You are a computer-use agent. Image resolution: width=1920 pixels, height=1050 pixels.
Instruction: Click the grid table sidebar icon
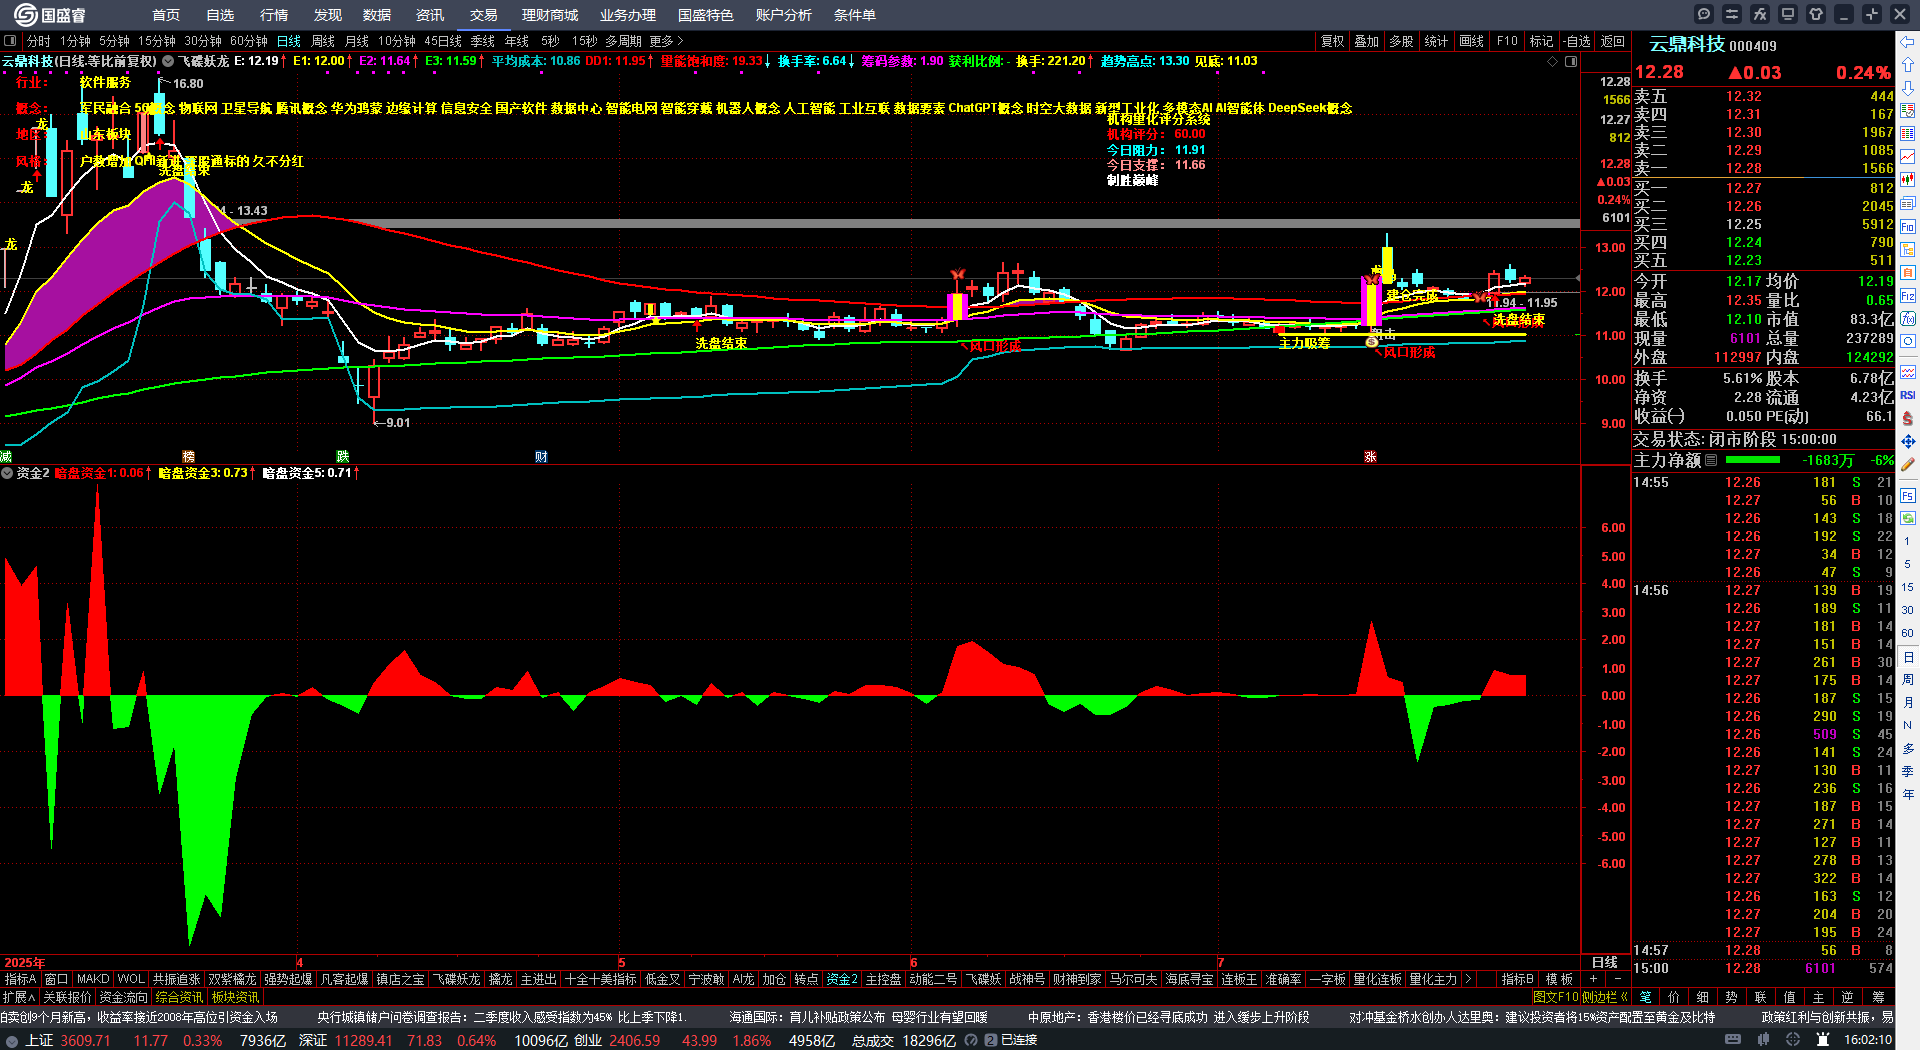[x=1908, y=133]
